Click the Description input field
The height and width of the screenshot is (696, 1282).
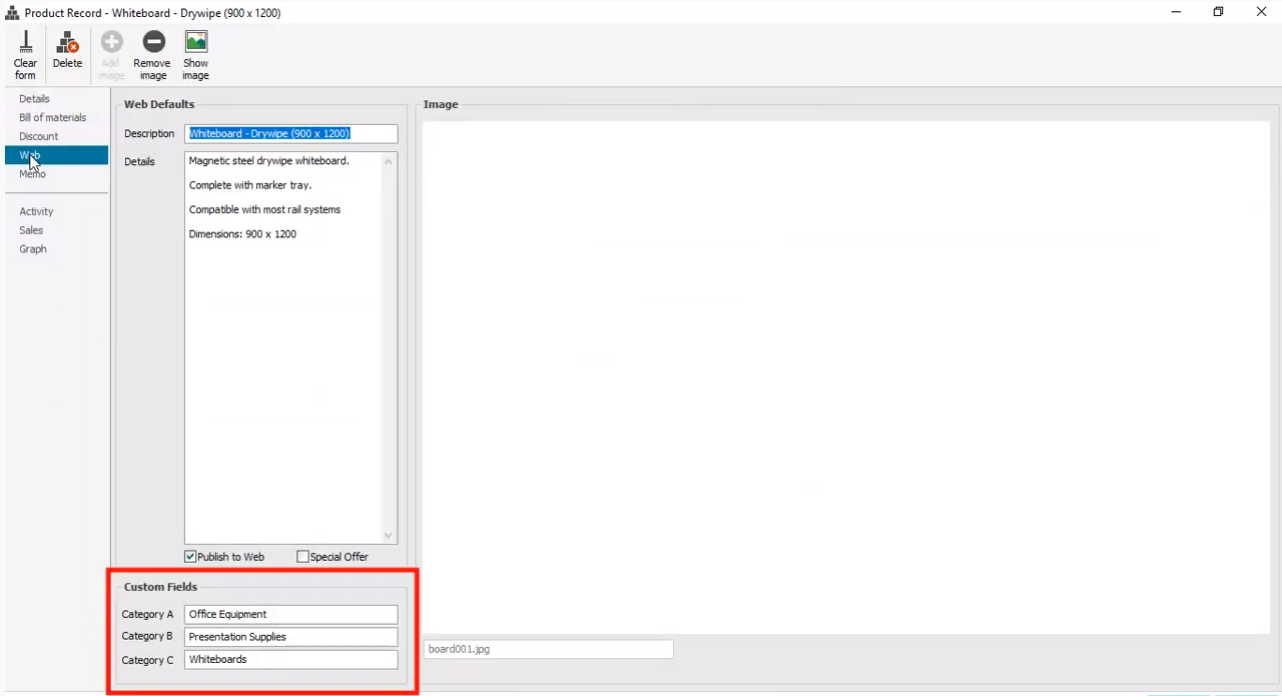[290, 134]
